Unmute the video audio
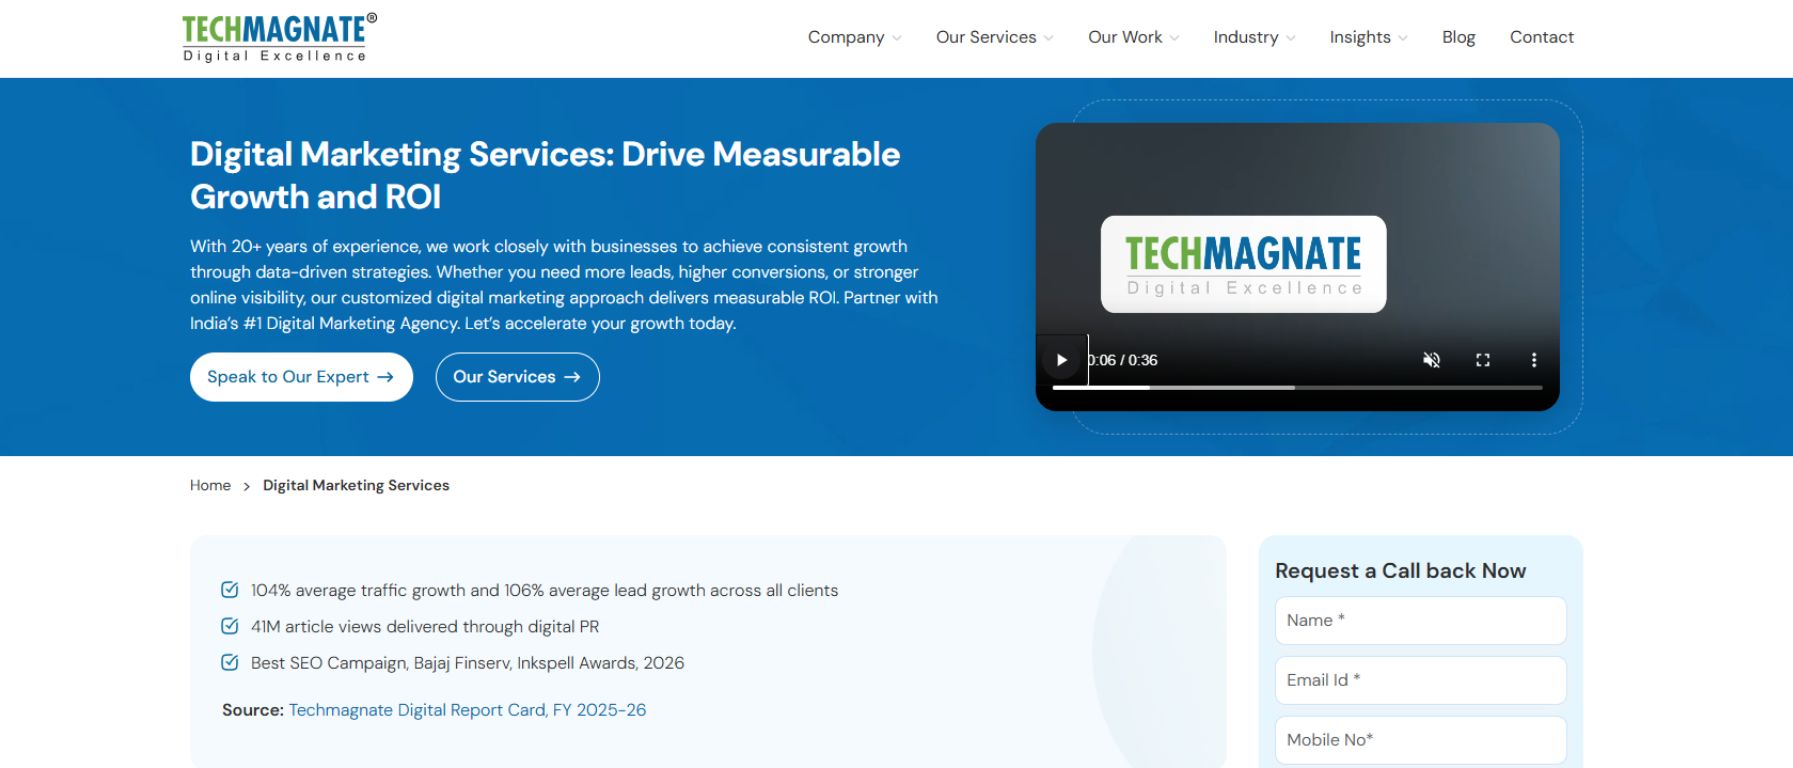 pyautogui.click(x=1432, y=360)
